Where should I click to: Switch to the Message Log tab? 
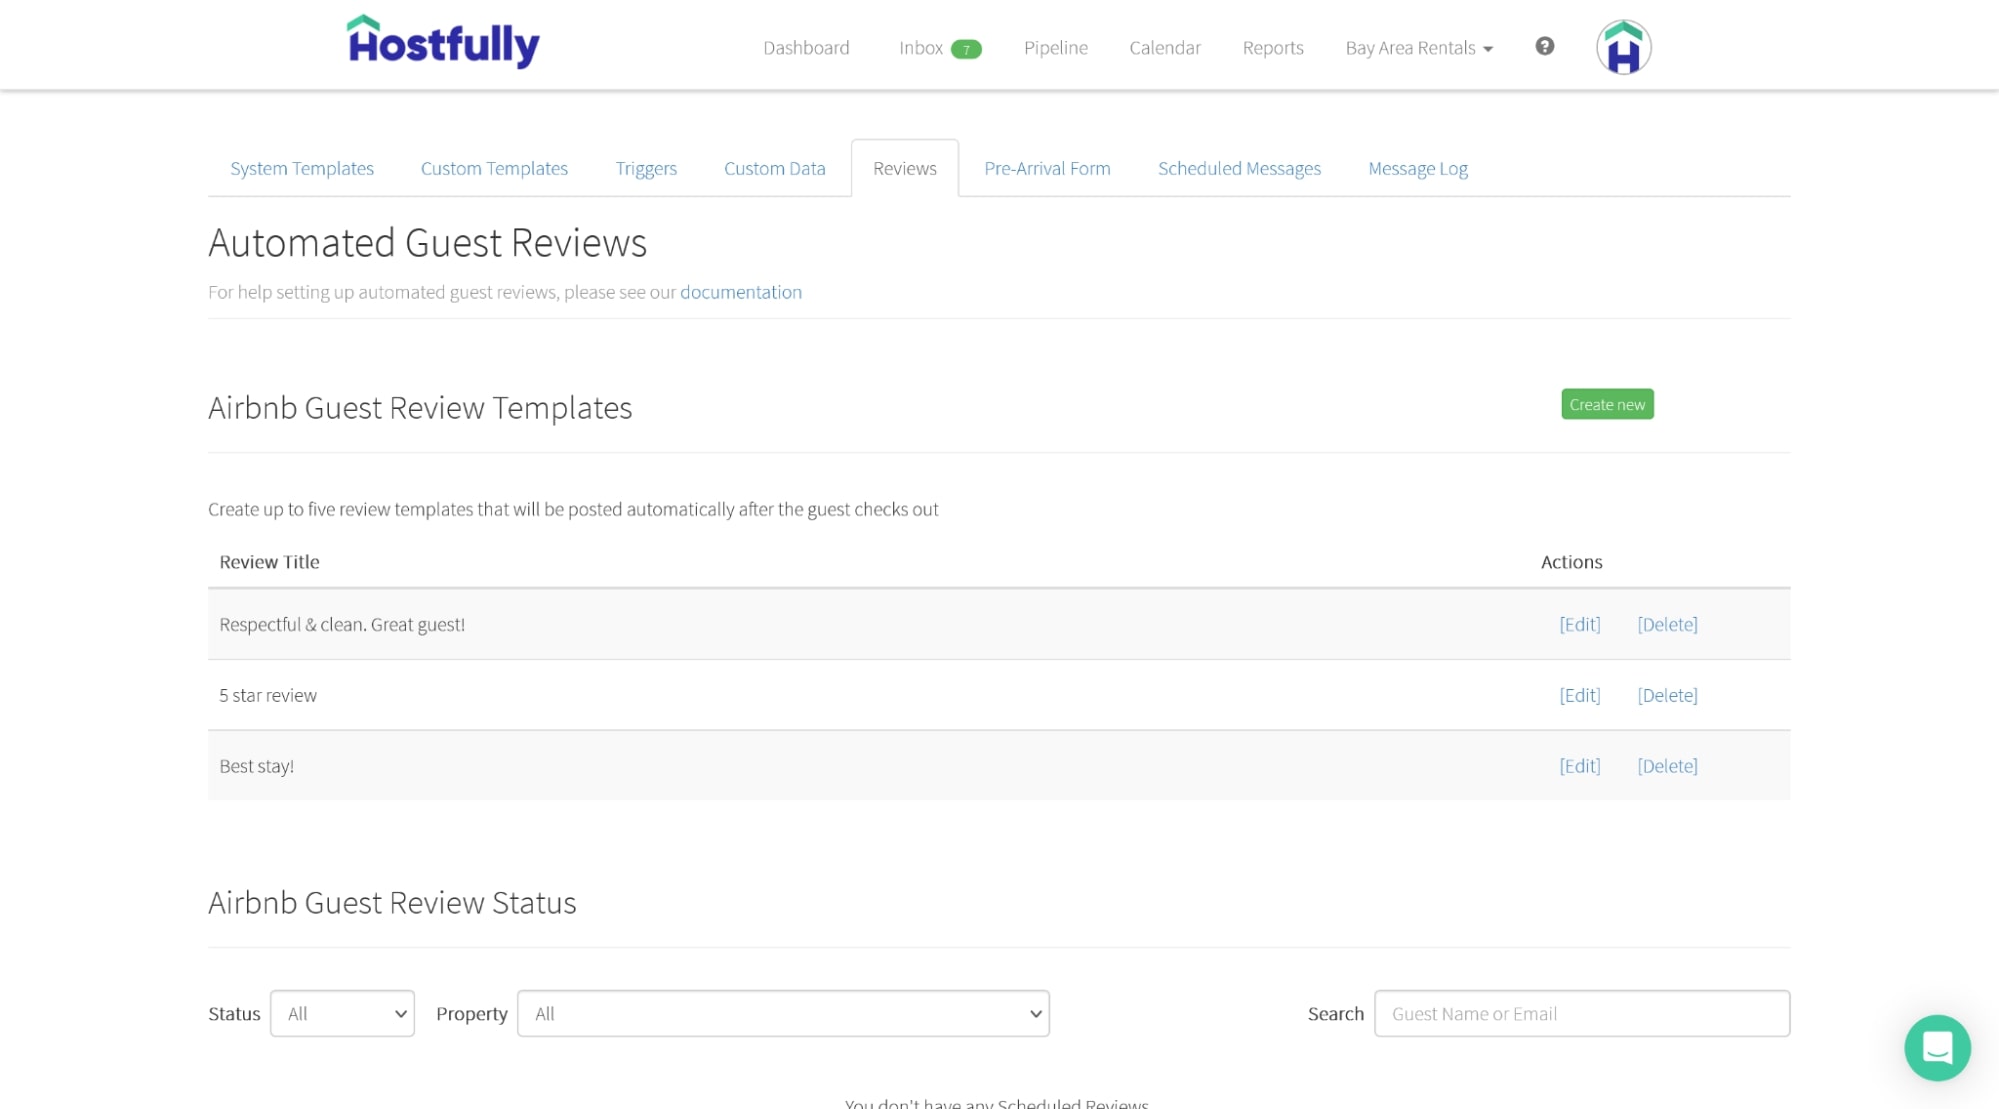(x=1417, y=168)
